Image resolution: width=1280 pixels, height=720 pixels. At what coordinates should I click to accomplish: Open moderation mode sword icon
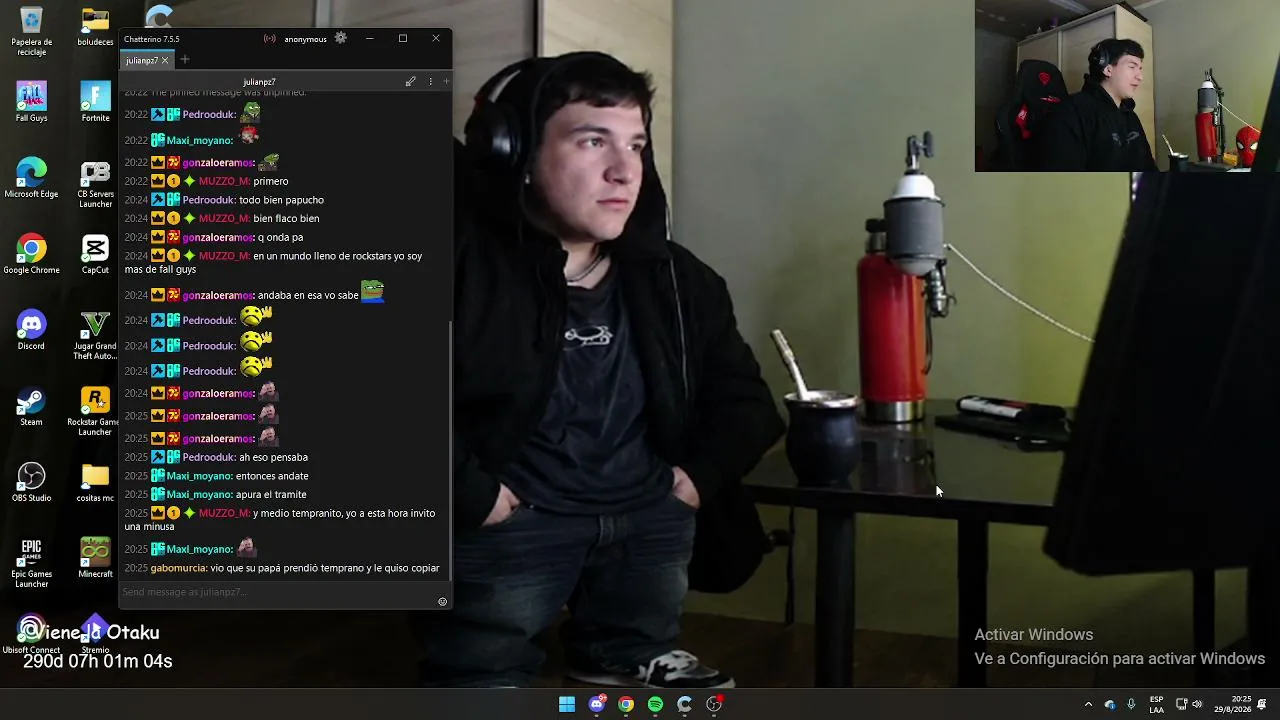click(410, 82)
